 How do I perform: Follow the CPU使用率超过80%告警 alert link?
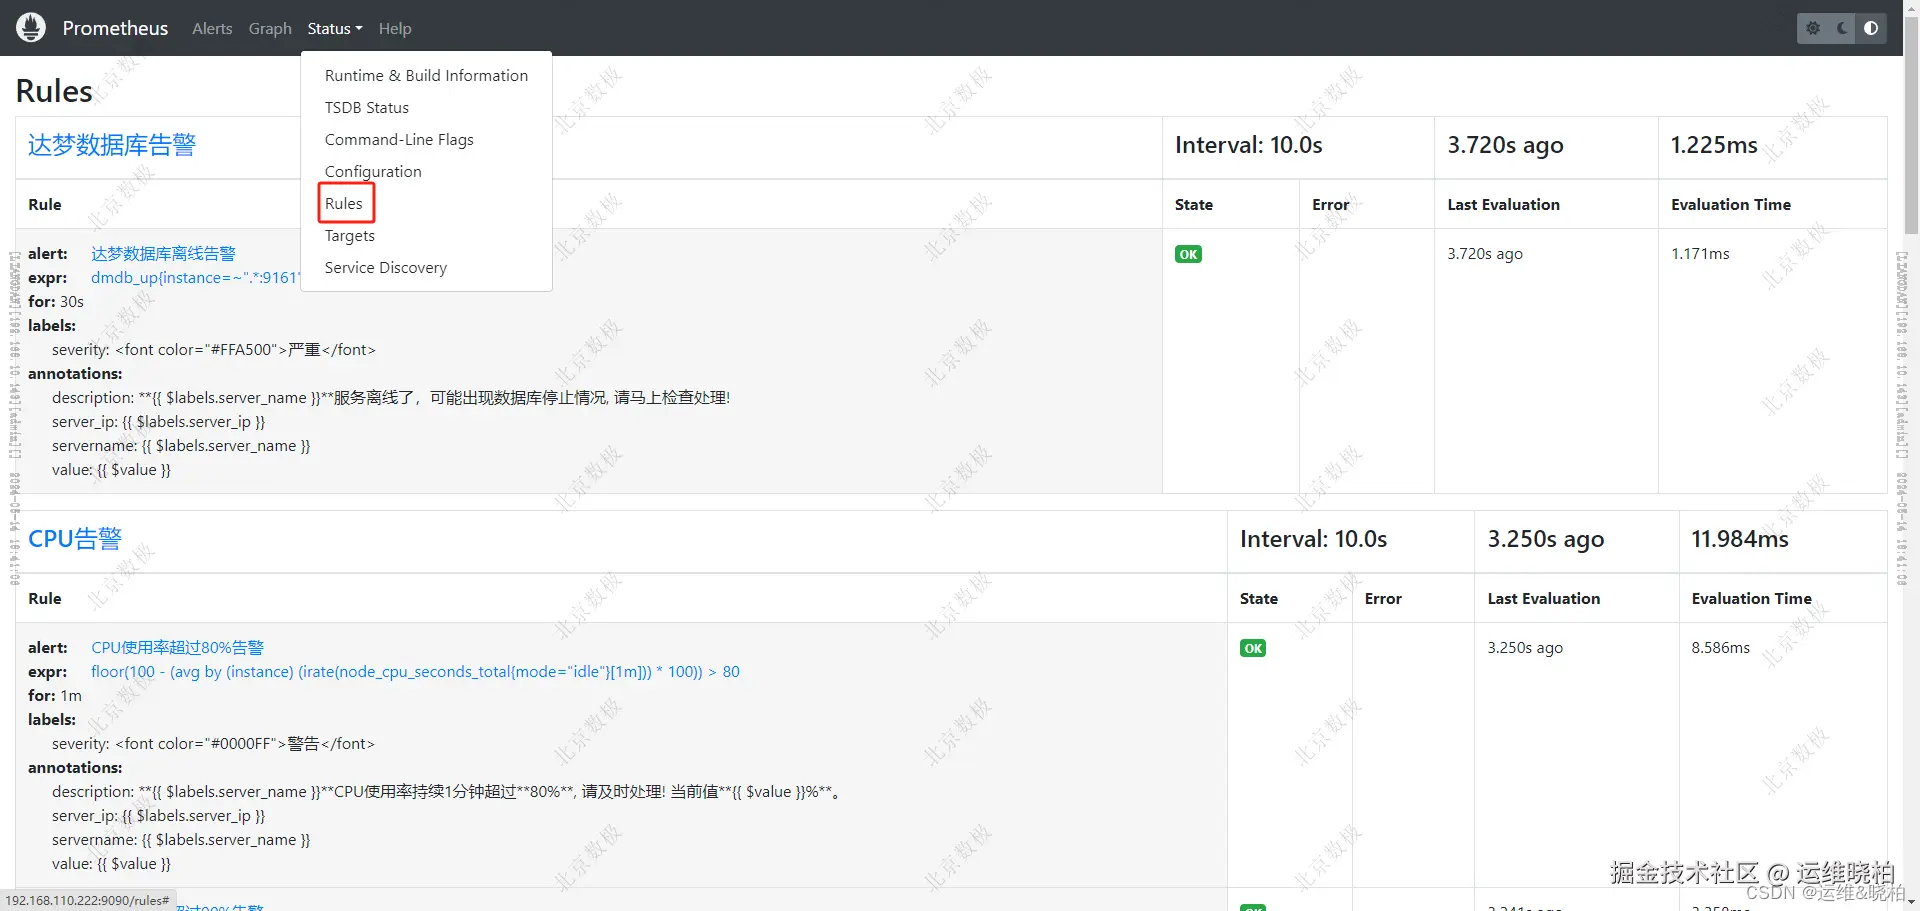177,648
